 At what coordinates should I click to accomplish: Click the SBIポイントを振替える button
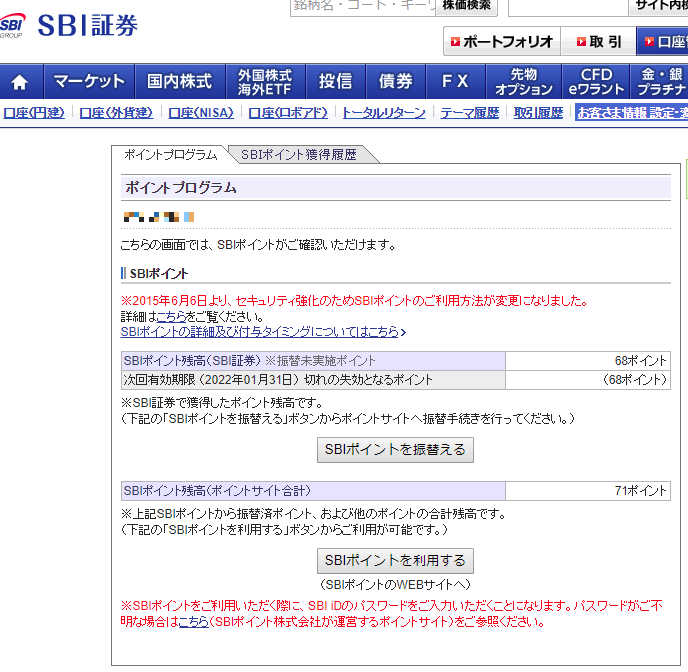pos(395,450)
